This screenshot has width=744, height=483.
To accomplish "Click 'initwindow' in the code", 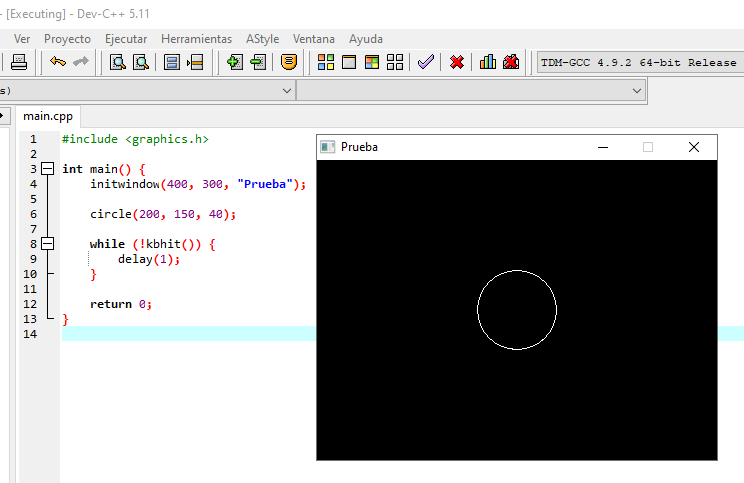I will pyautogui.click(x=125, y=184).
